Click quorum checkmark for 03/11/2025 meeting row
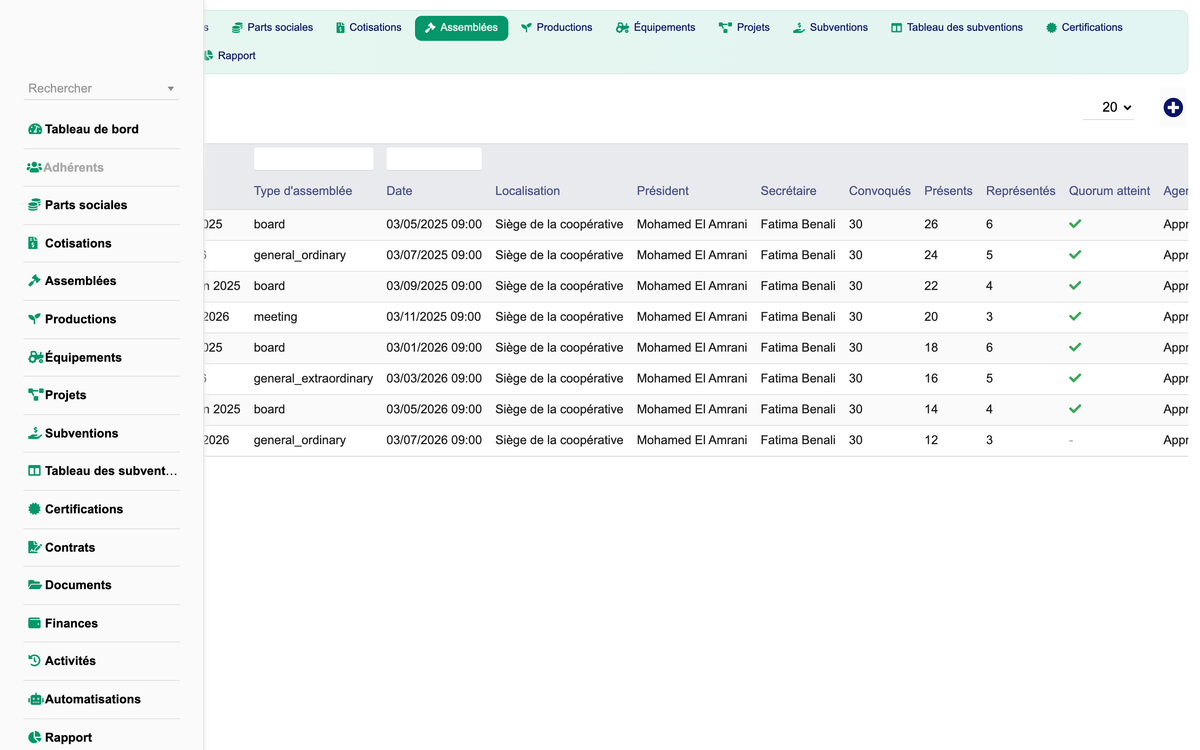Viewport: 1200px width, 750px height. 1075,317
